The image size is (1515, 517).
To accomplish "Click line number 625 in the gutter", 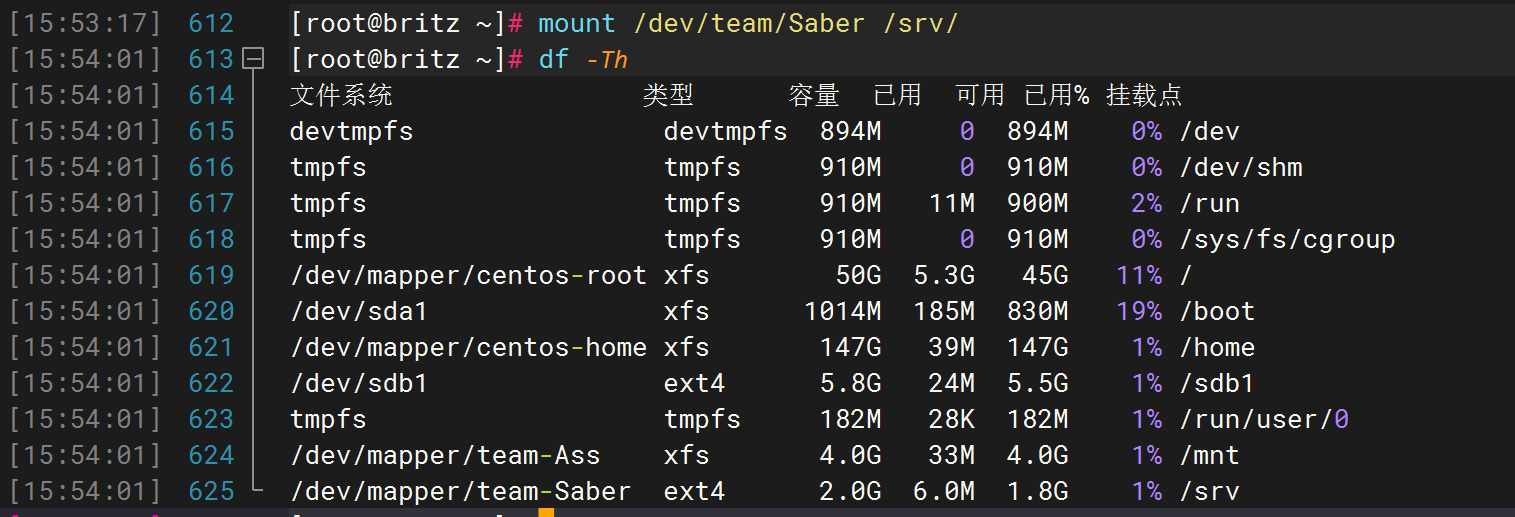I will 211,491.
